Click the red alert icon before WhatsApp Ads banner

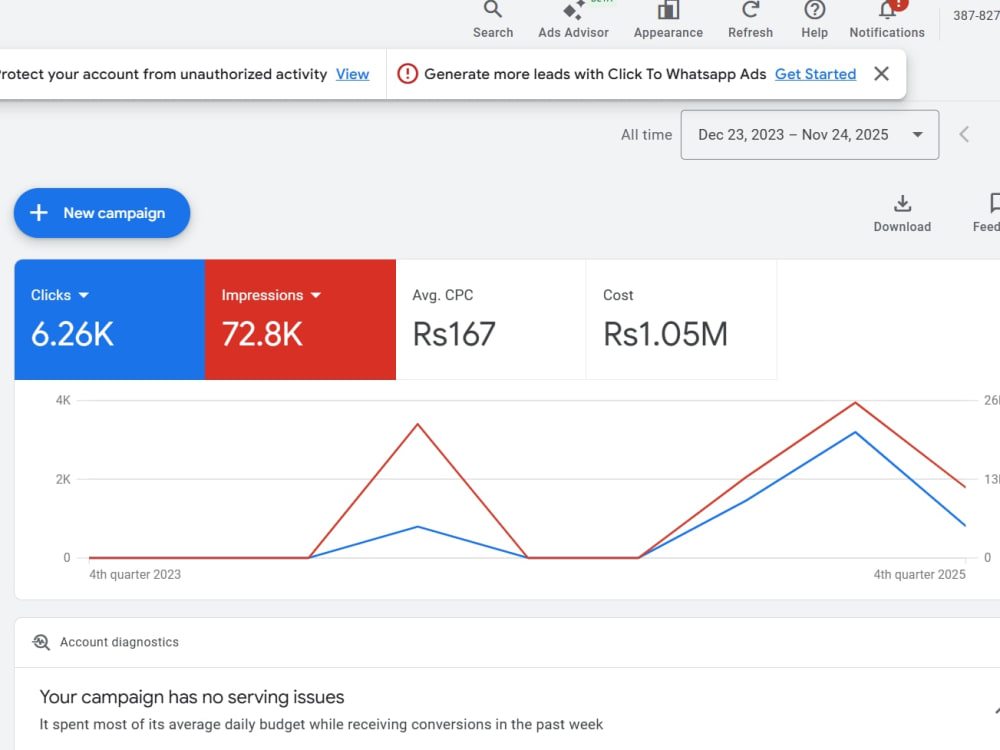point(407,74)
